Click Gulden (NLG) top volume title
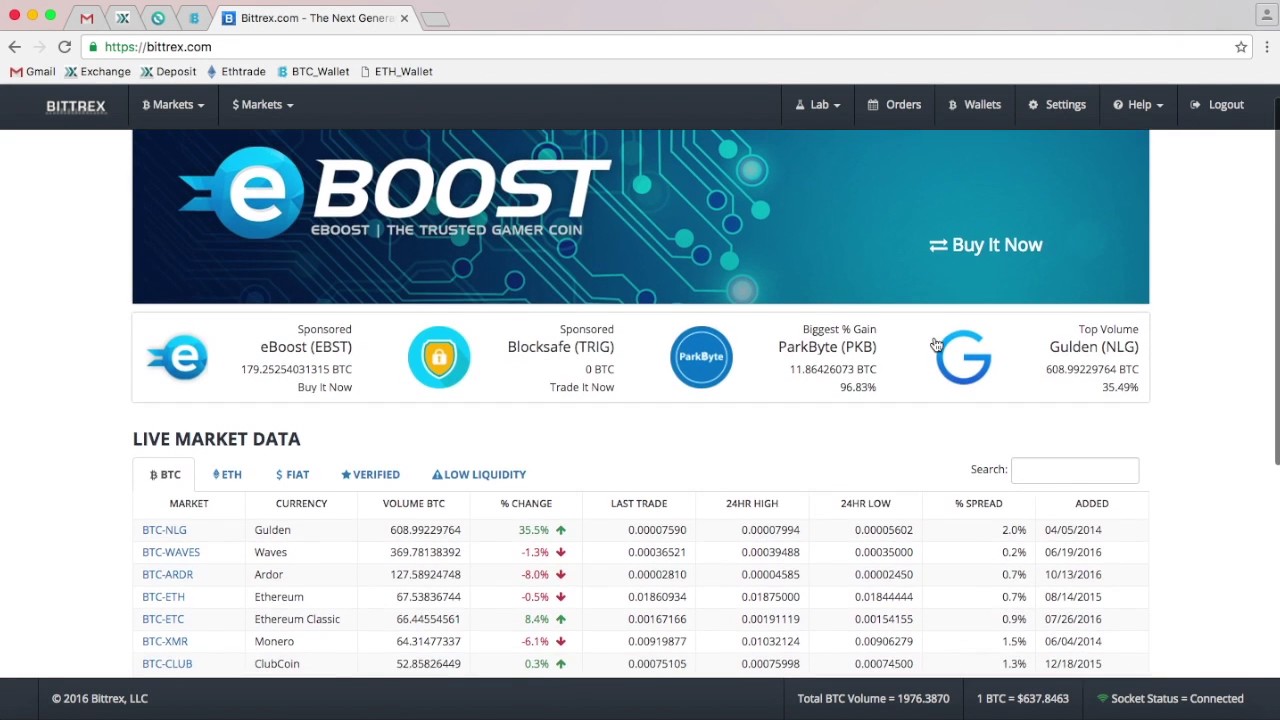This screenshot has height=720, width=1280. click(x=1094, y=347)
